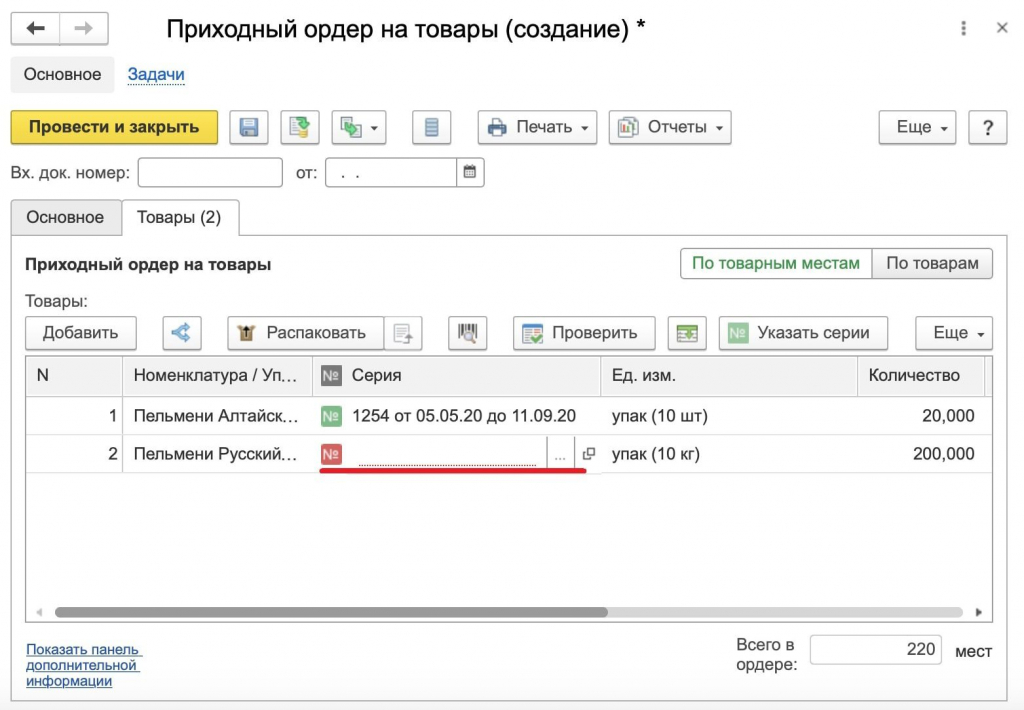1024x710 pixels.
Task: Focus the Вх. док. номер field
Action: 210,172
